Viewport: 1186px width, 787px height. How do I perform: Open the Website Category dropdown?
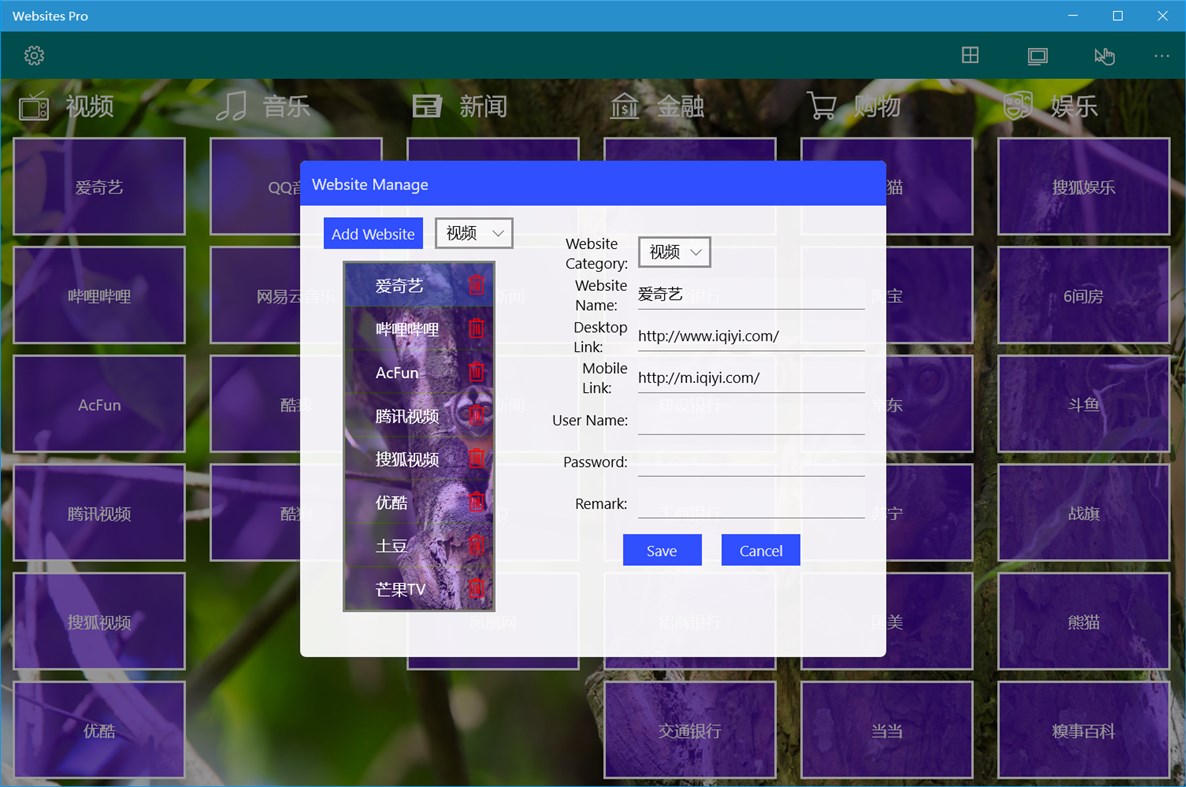674,252
